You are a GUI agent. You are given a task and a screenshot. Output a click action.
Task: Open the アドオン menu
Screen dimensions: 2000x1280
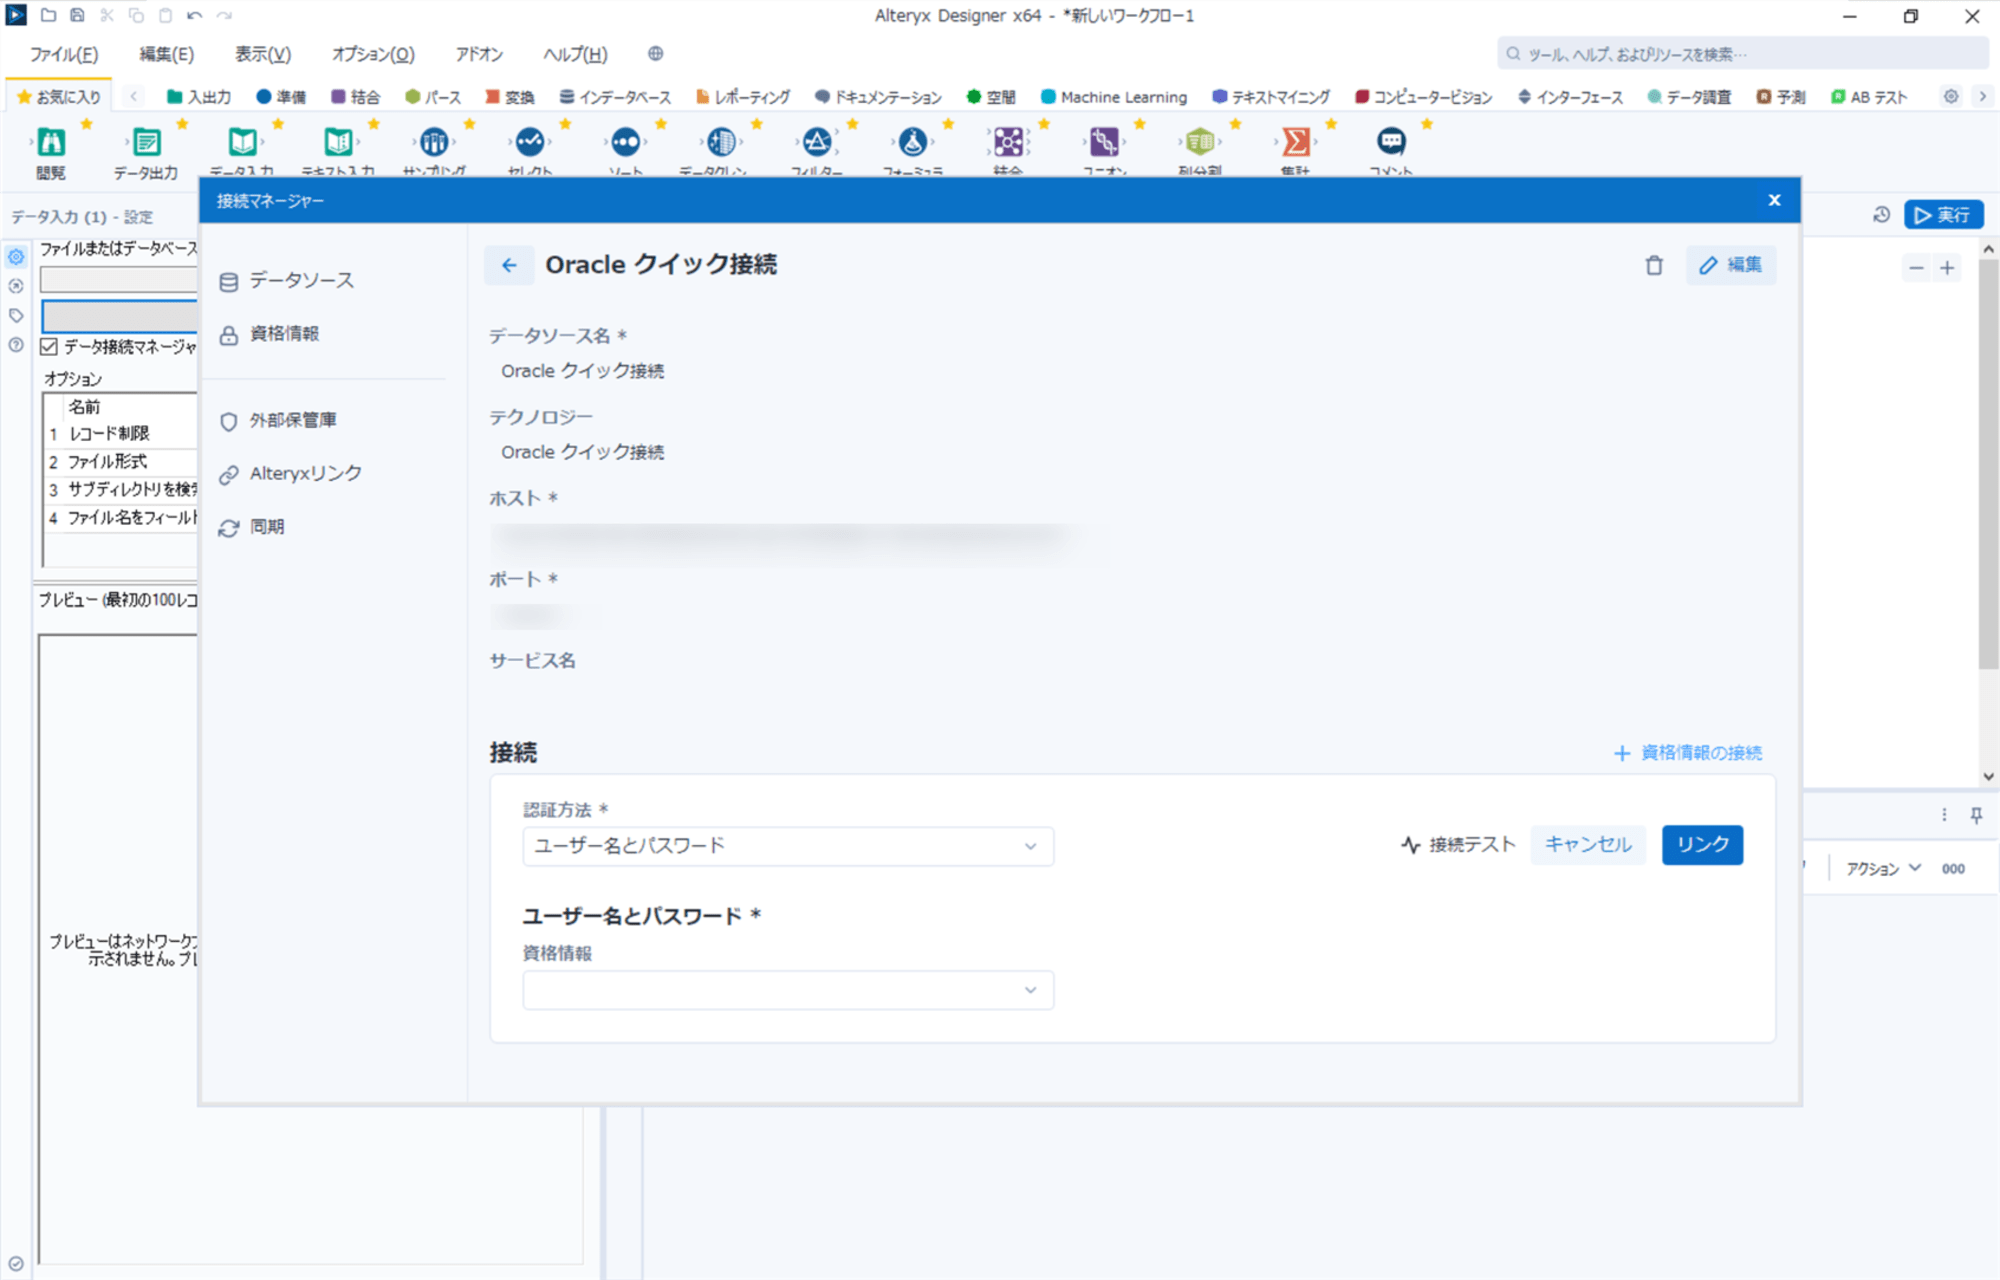coord(479,54)
